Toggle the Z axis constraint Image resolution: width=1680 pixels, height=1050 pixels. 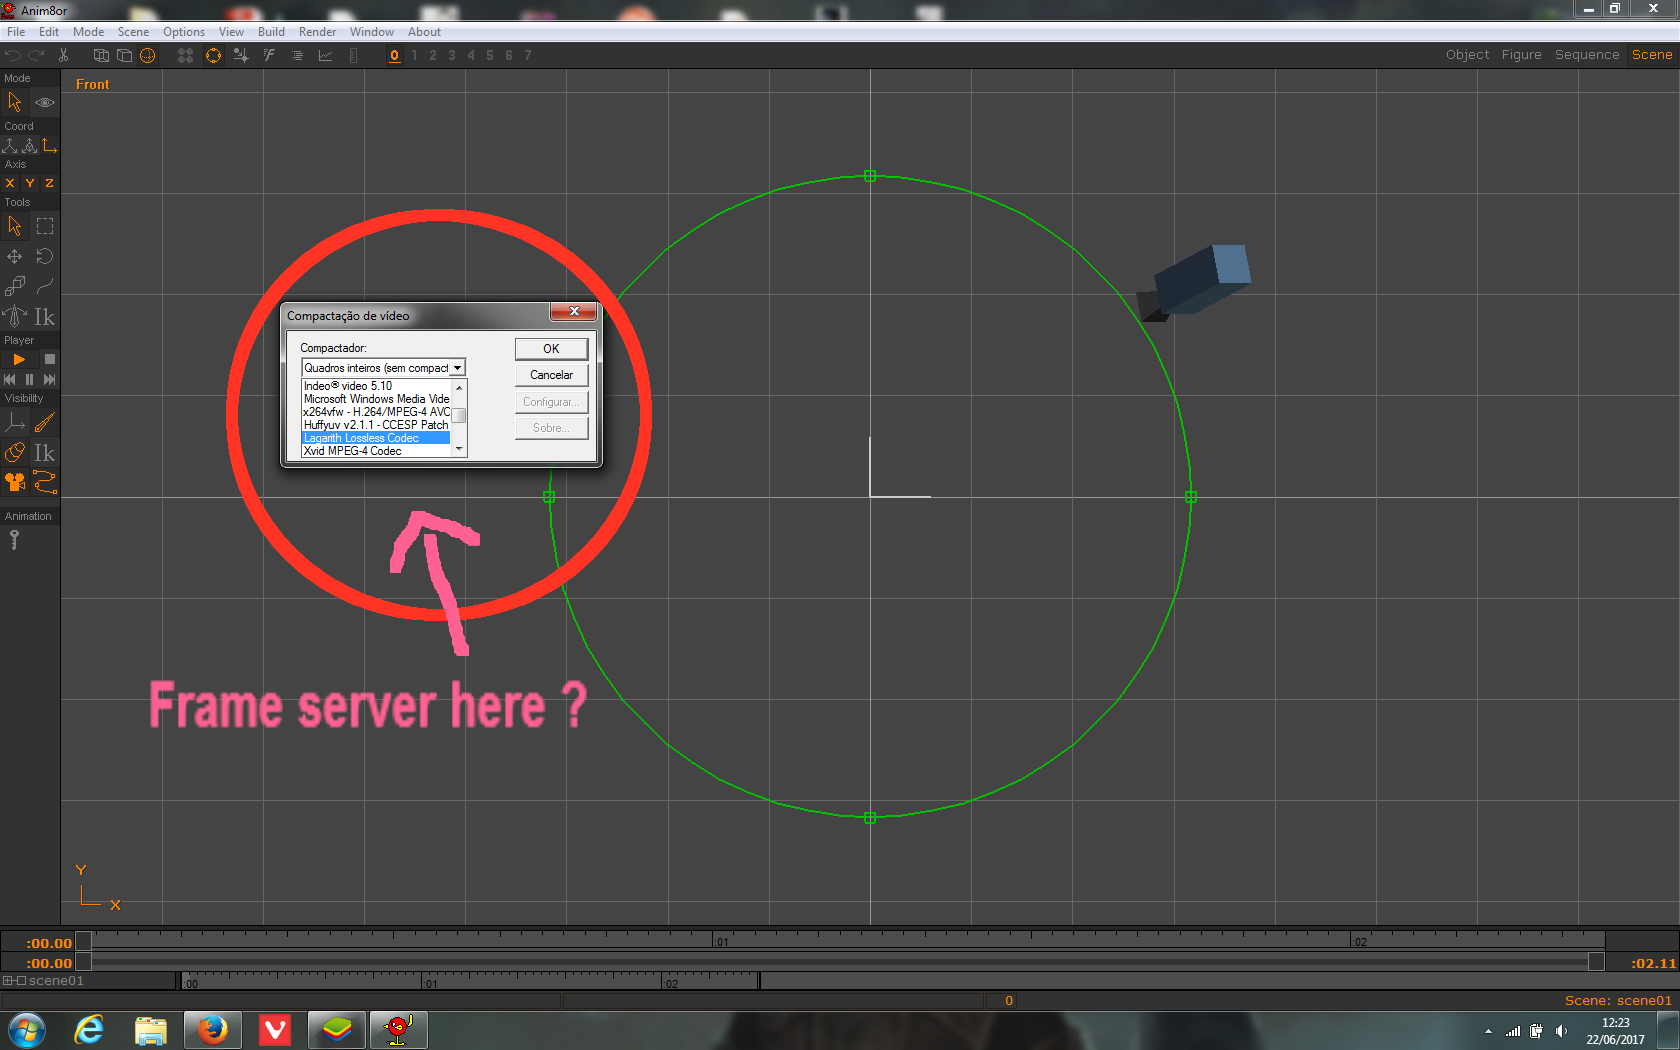click(49, 183)
